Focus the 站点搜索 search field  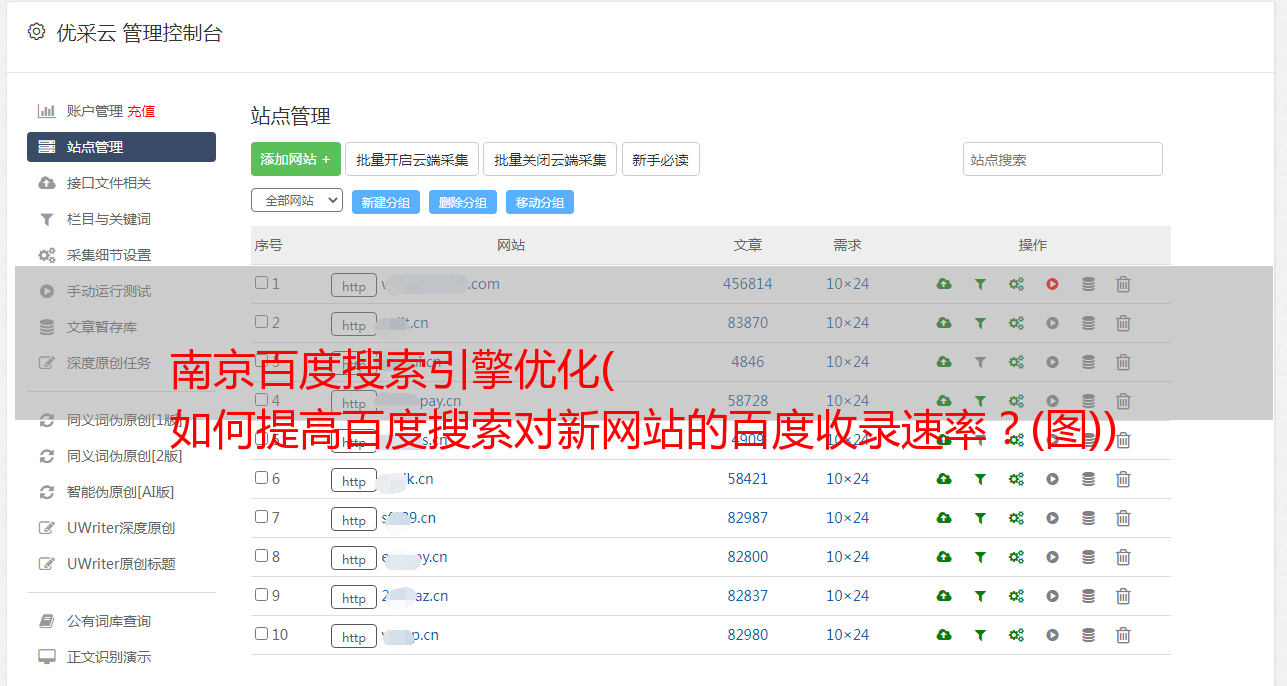point(1063,159)
